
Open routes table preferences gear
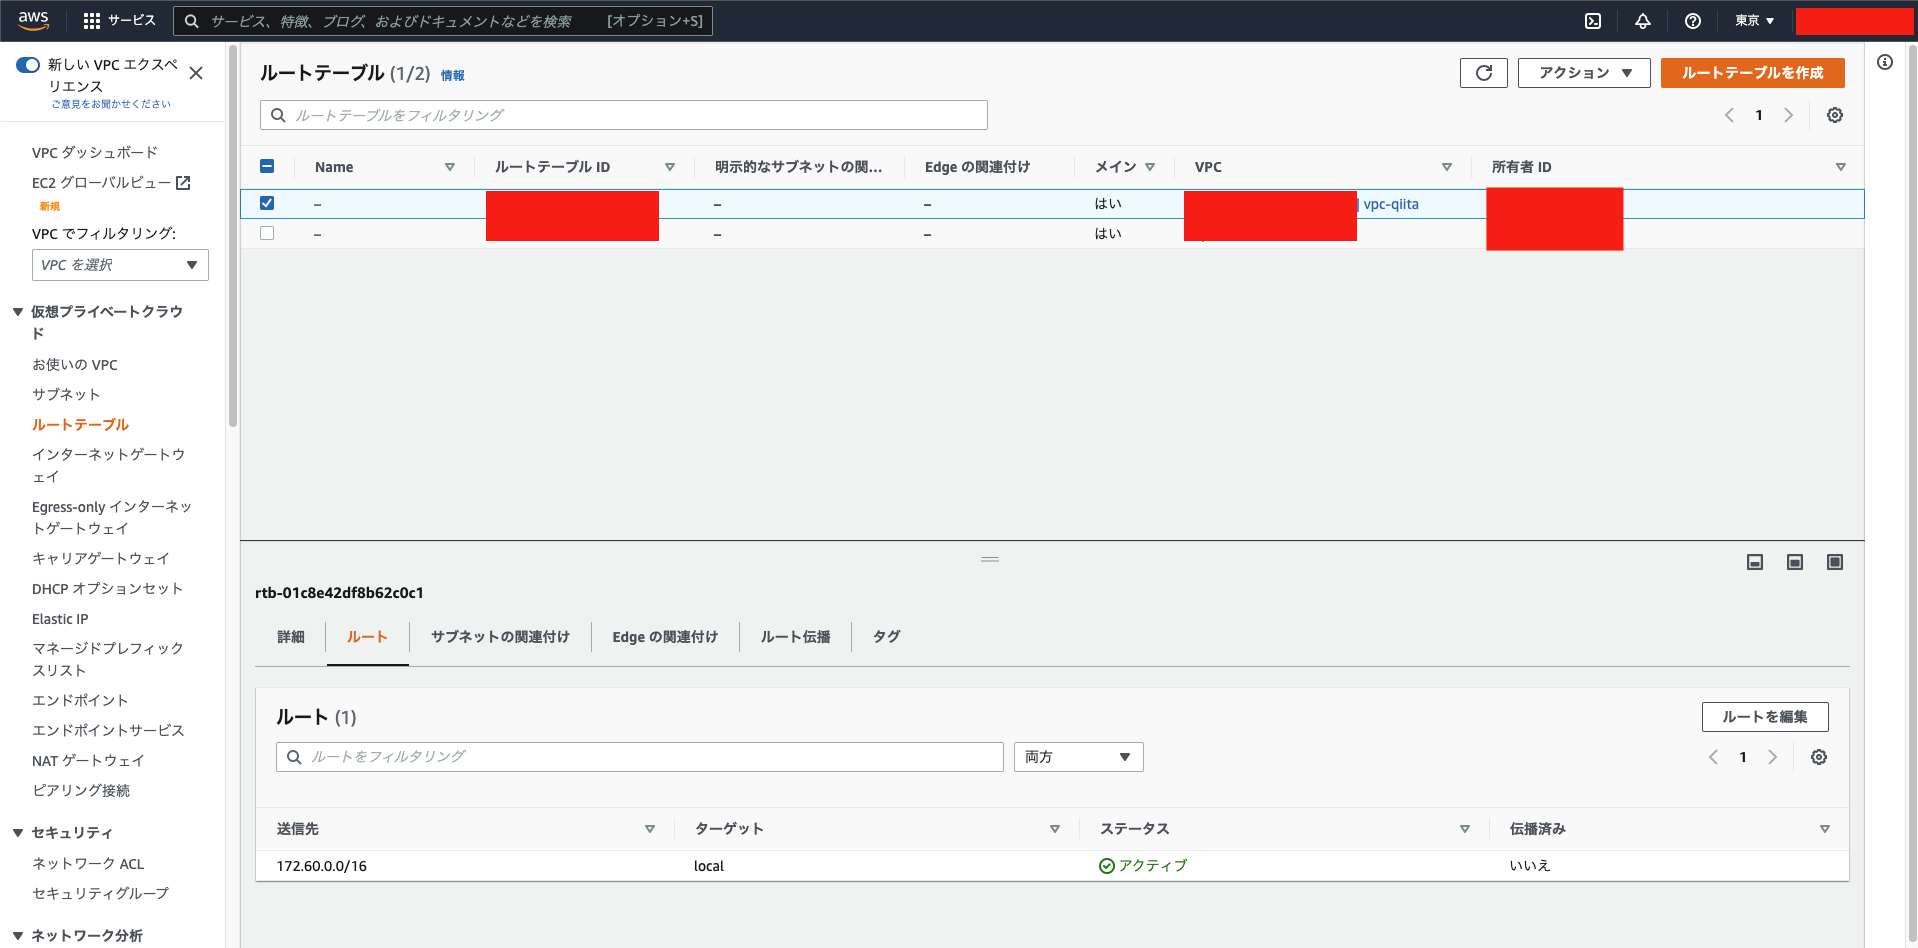pyautogui.click(x=1819, y=757)
